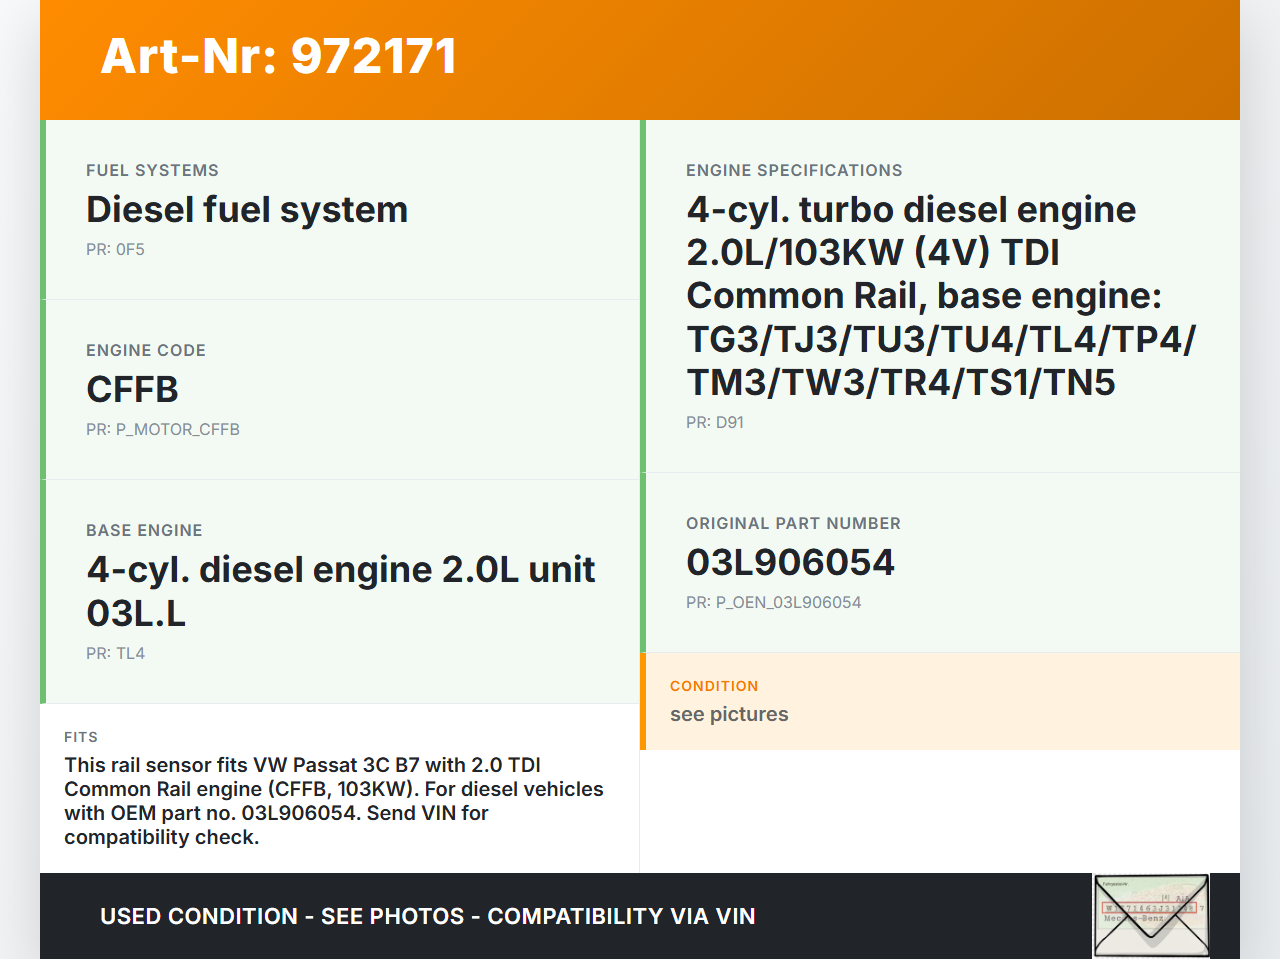Click the ENGINE SPECIFICATIONS section label

794,170
